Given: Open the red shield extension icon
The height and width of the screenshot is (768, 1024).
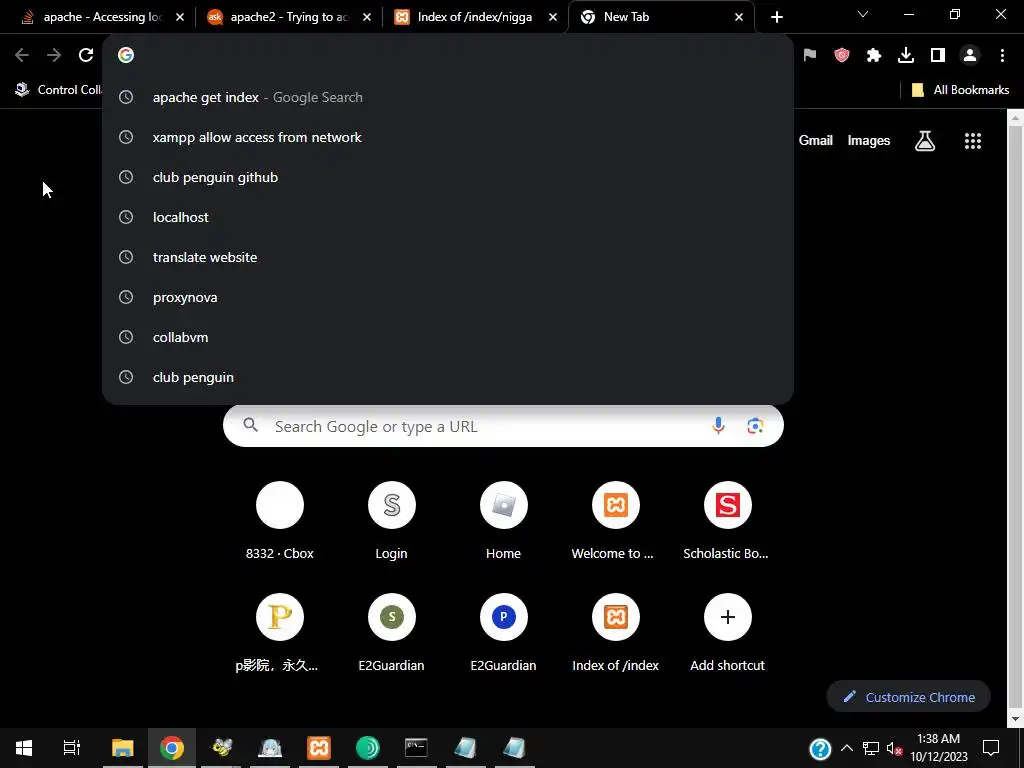Looking at the screenshot, I should tap(842, 55).
